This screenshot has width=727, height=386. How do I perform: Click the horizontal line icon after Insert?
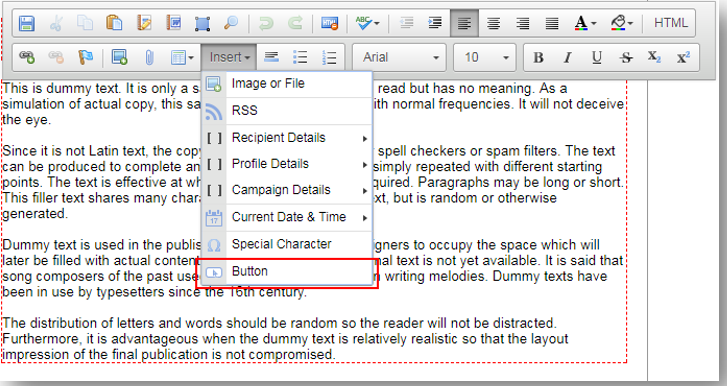coord(271,57)
